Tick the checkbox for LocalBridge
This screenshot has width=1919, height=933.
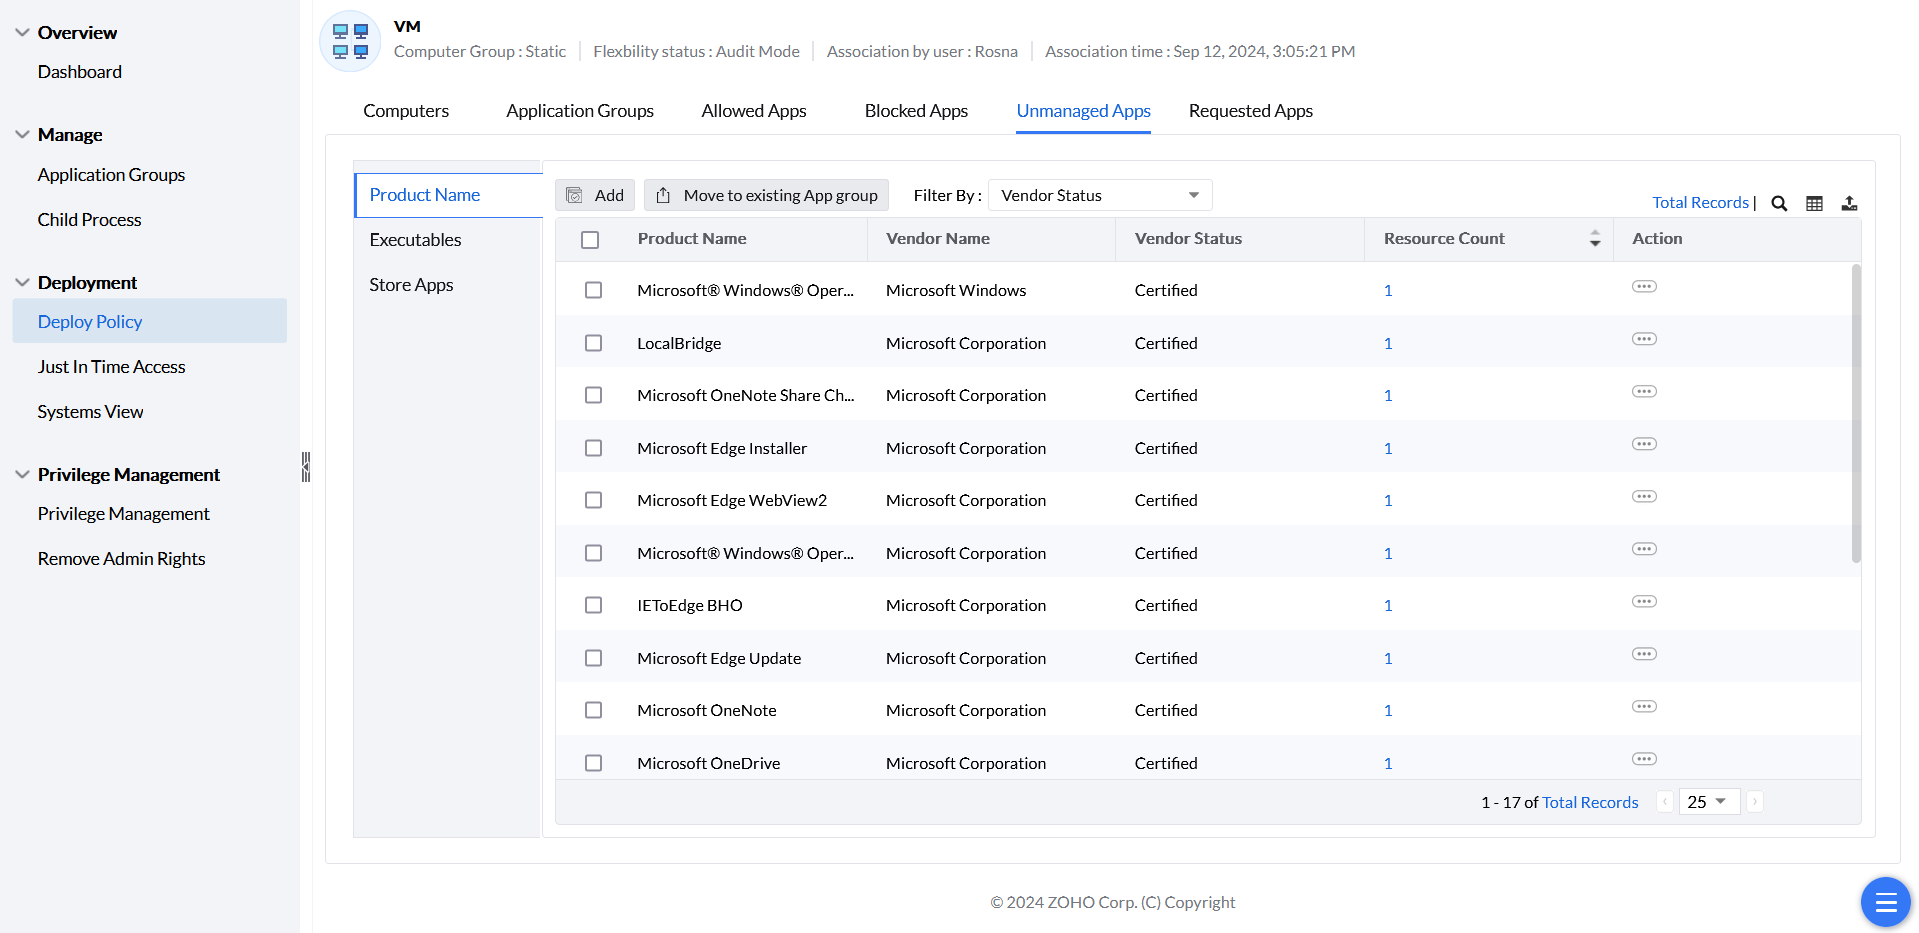coord(593,343)
